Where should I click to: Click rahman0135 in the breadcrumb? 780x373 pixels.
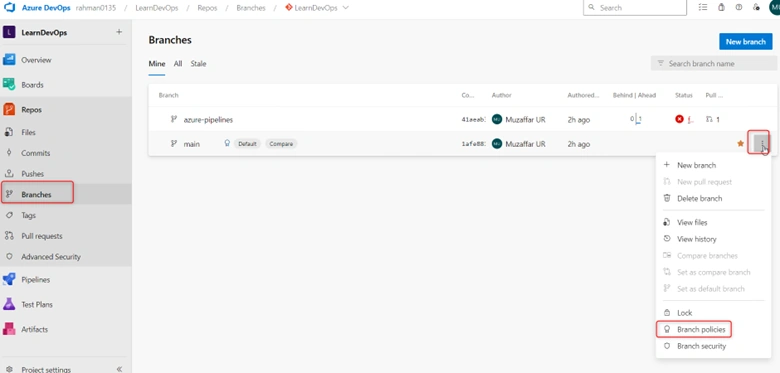pos(96,8)
